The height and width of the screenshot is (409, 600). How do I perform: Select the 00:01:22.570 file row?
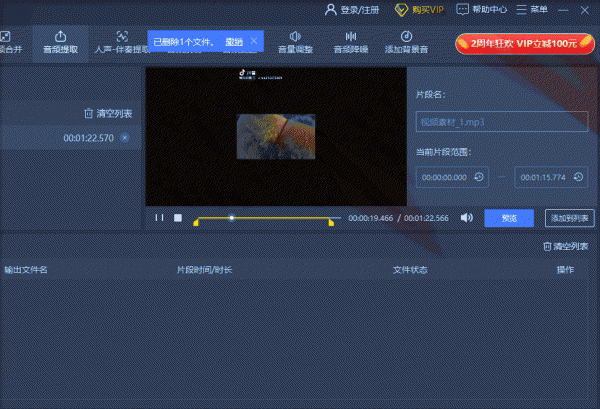point(70,138)
